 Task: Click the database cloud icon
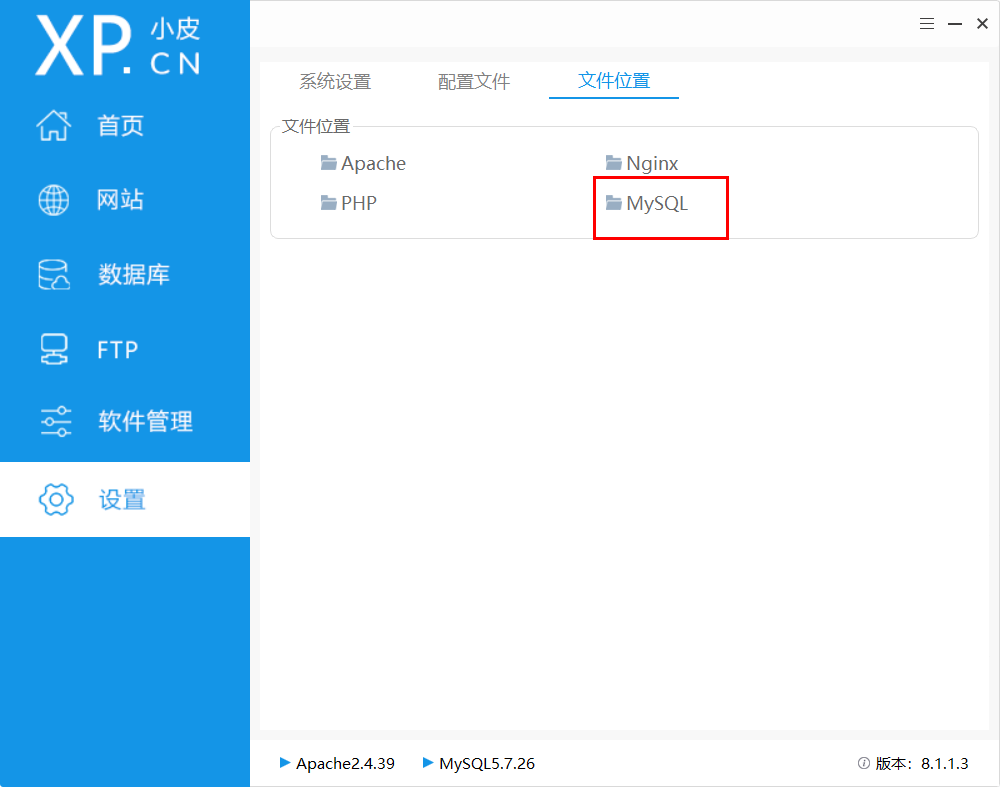click(x=54, y=275)
